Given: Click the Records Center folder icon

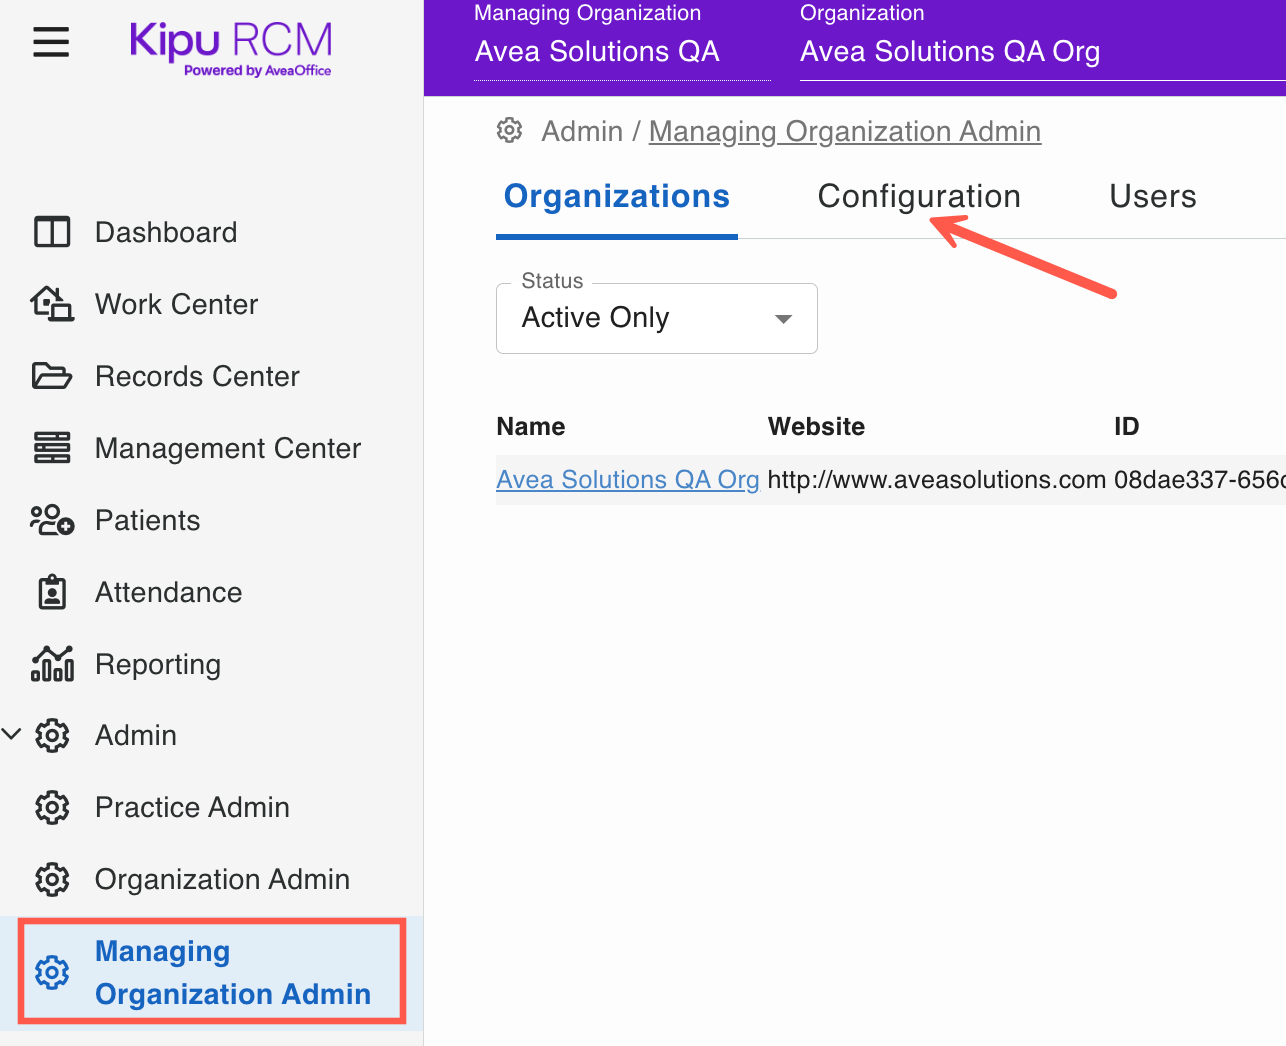Looking at the screenshot, I should 52,376.
